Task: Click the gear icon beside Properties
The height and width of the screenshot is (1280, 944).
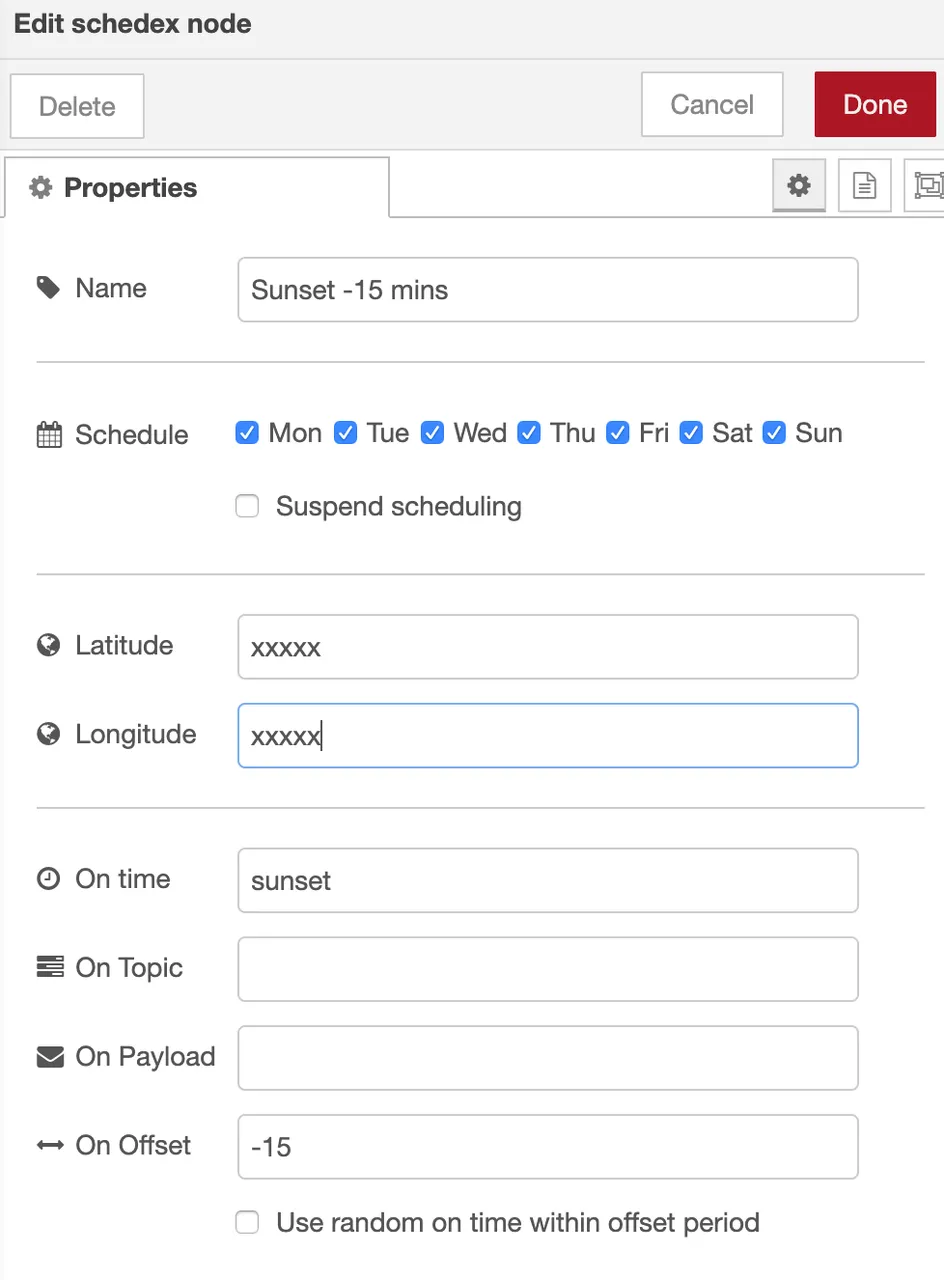Action: pyautogui.click(x=40, y=188)
